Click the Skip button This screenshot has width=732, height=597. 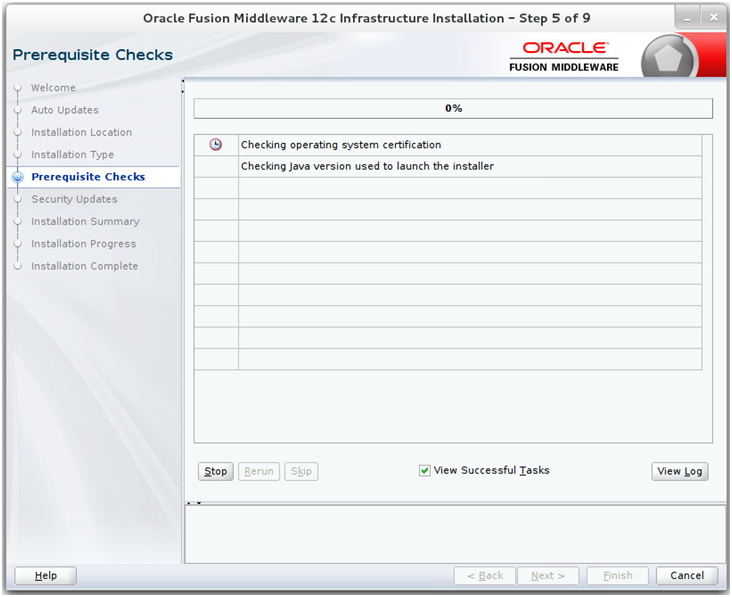pyautogui.click(x=301, y=471)
